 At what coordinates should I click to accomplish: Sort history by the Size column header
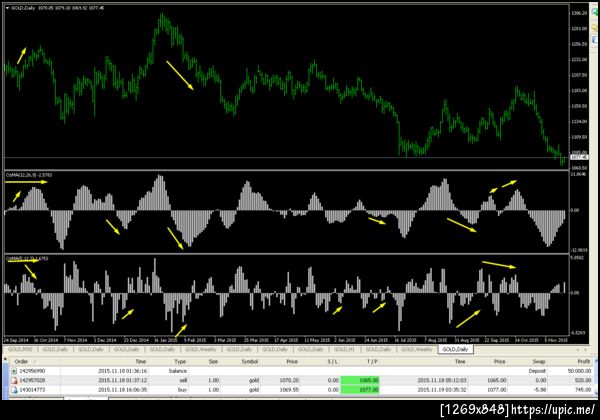point(213,361)
